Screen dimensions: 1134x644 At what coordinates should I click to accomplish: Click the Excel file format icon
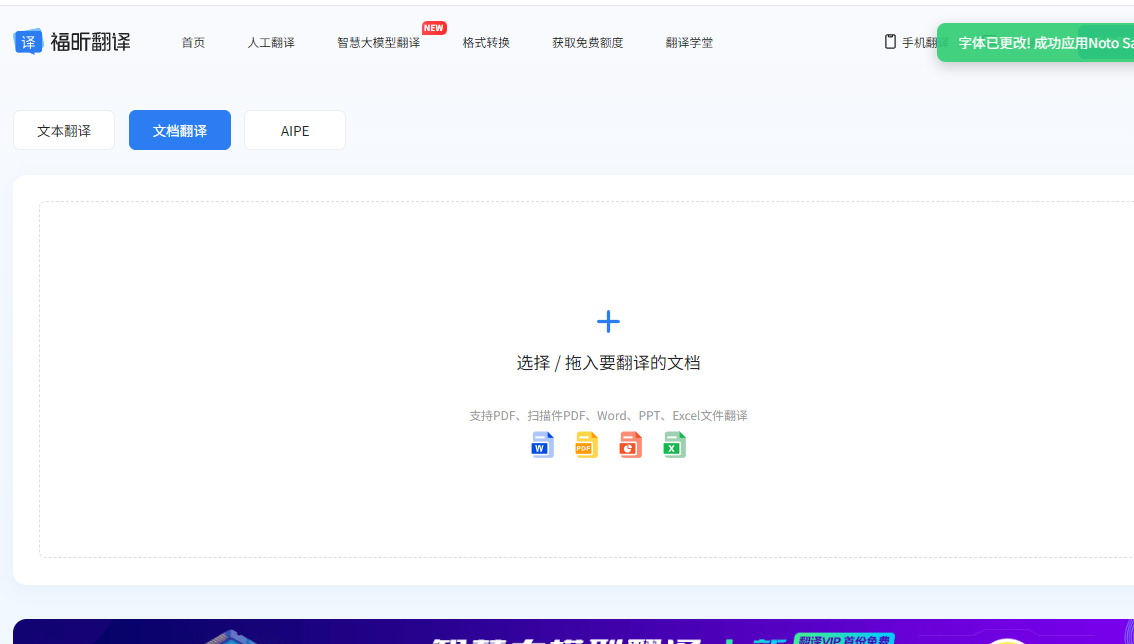673,444
